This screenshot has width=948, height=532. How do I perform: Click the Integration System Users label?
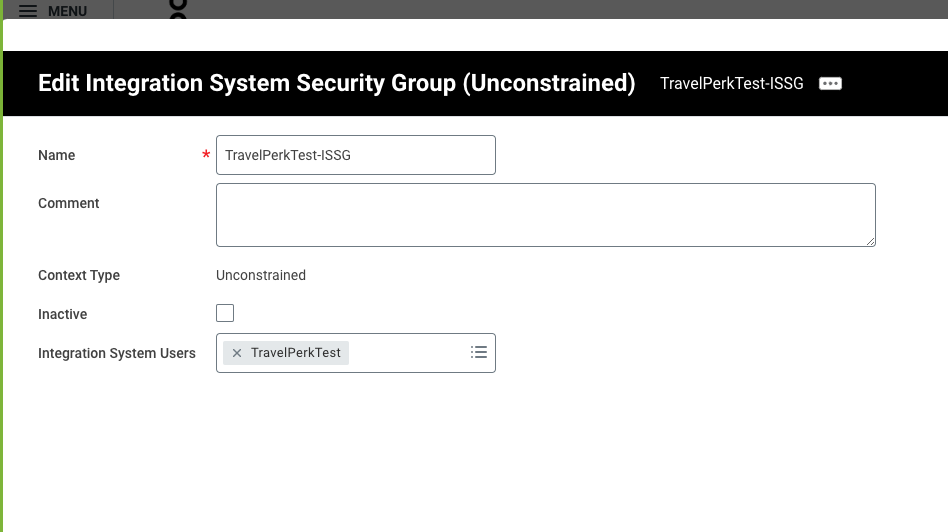(x=117, y=353)
